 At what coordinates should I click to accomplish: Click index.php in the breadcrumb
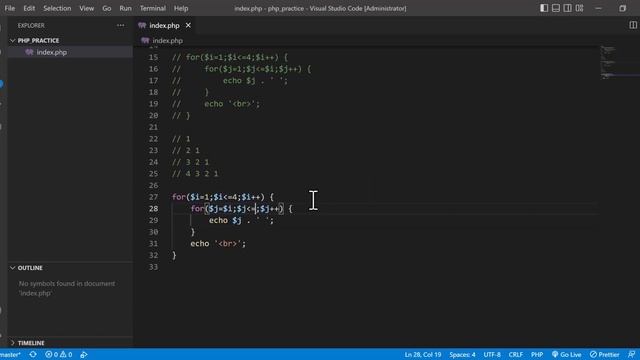[x=167, y=40]
